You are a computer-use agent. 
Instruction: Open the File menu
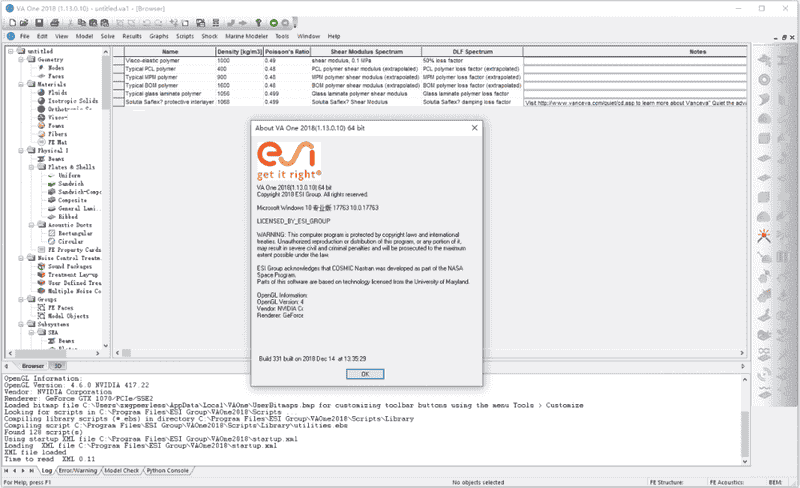tap(24, 36)
